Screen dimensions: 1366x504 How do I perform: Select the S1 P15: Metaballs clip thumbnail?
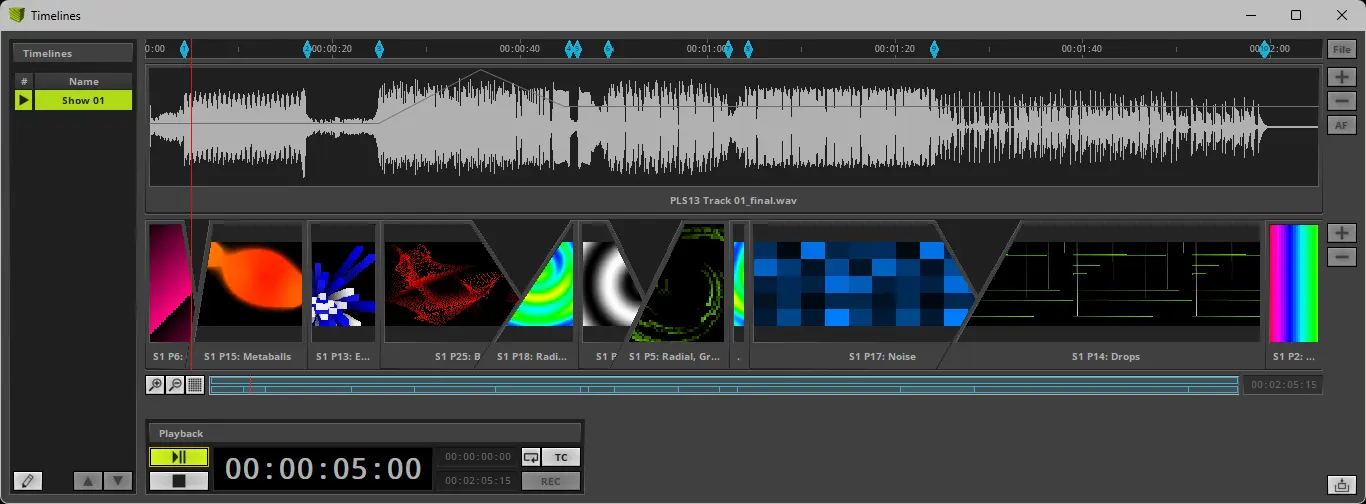pos(253,284)
